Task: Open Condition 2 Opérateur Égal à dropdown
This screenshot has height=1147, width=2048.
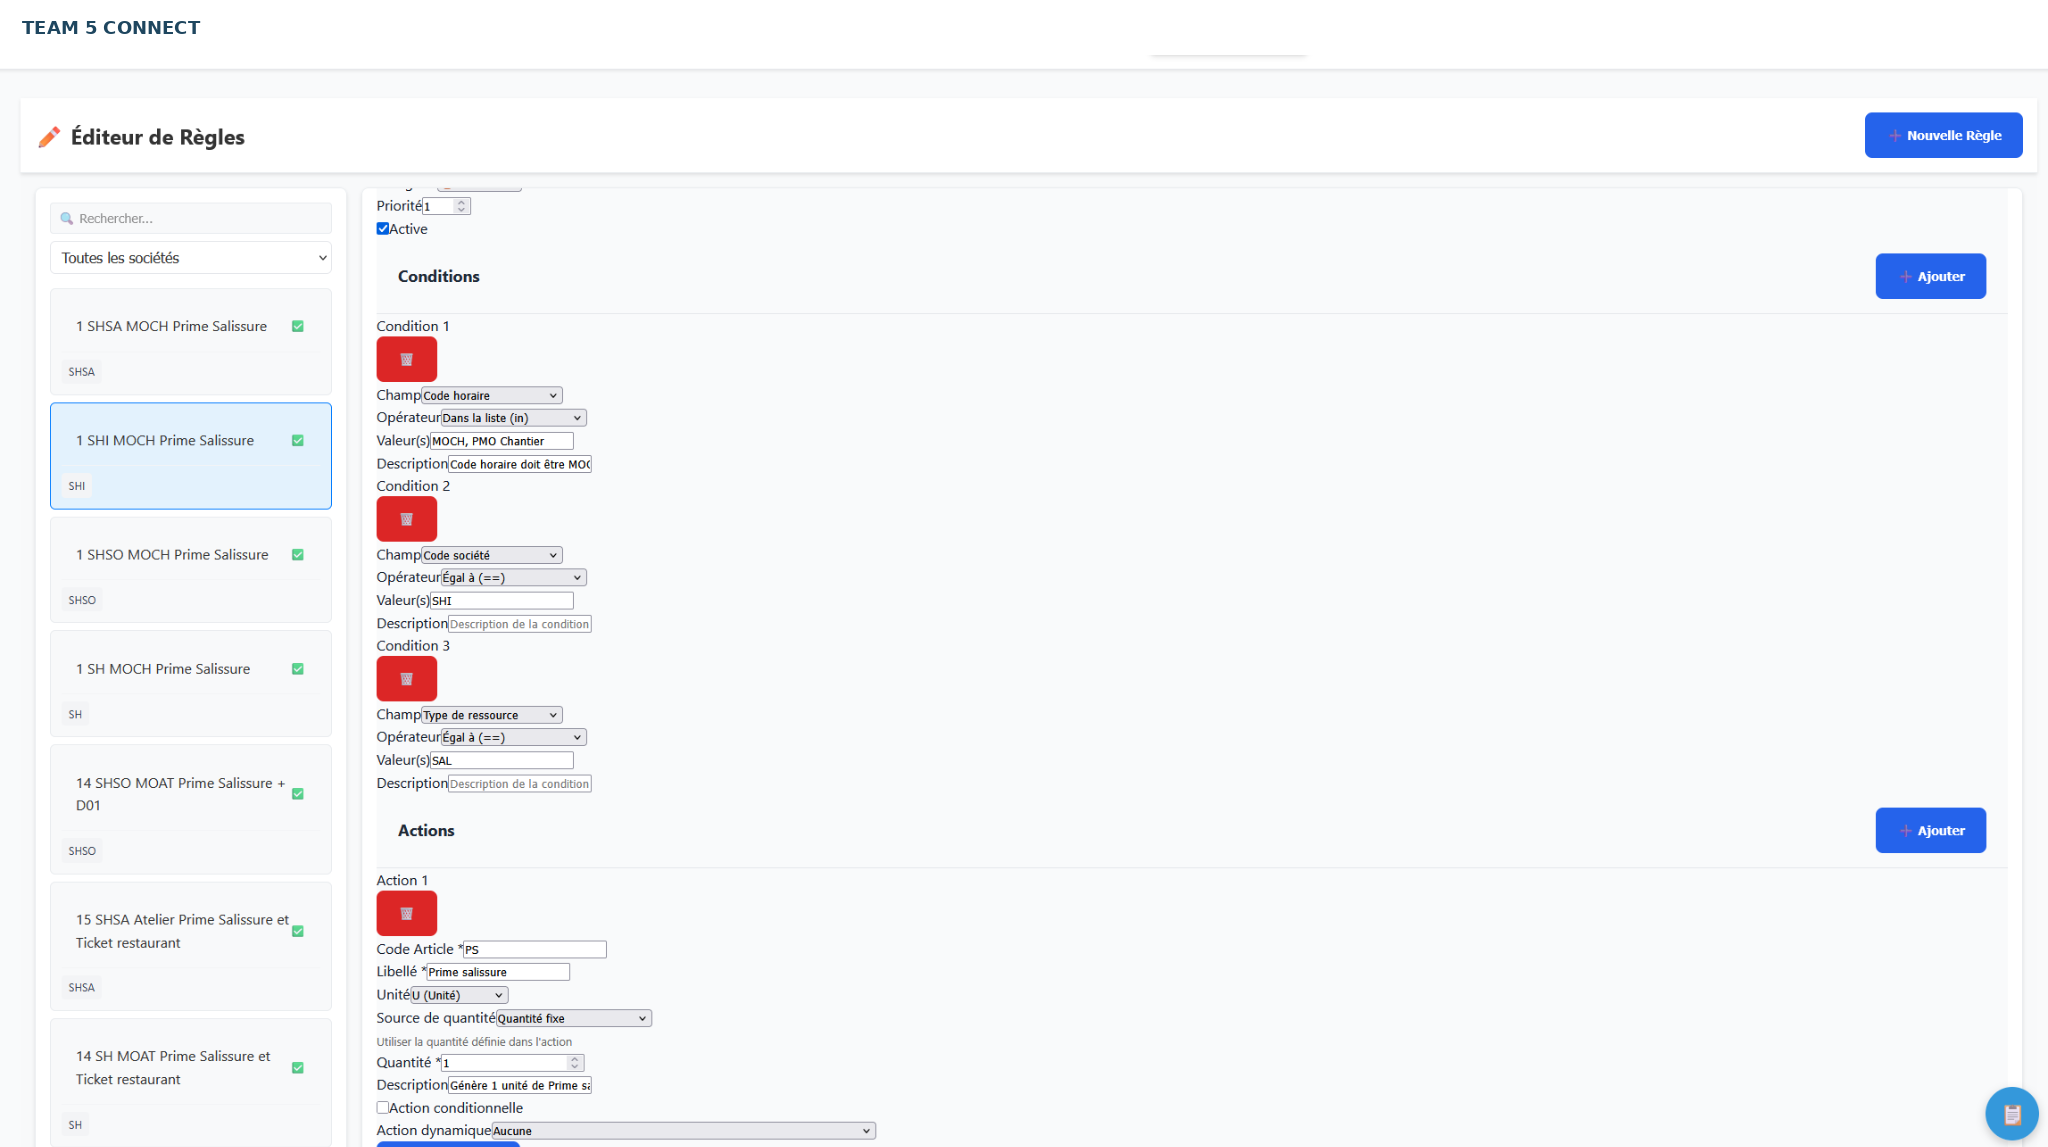Action: tap(513, 577)
